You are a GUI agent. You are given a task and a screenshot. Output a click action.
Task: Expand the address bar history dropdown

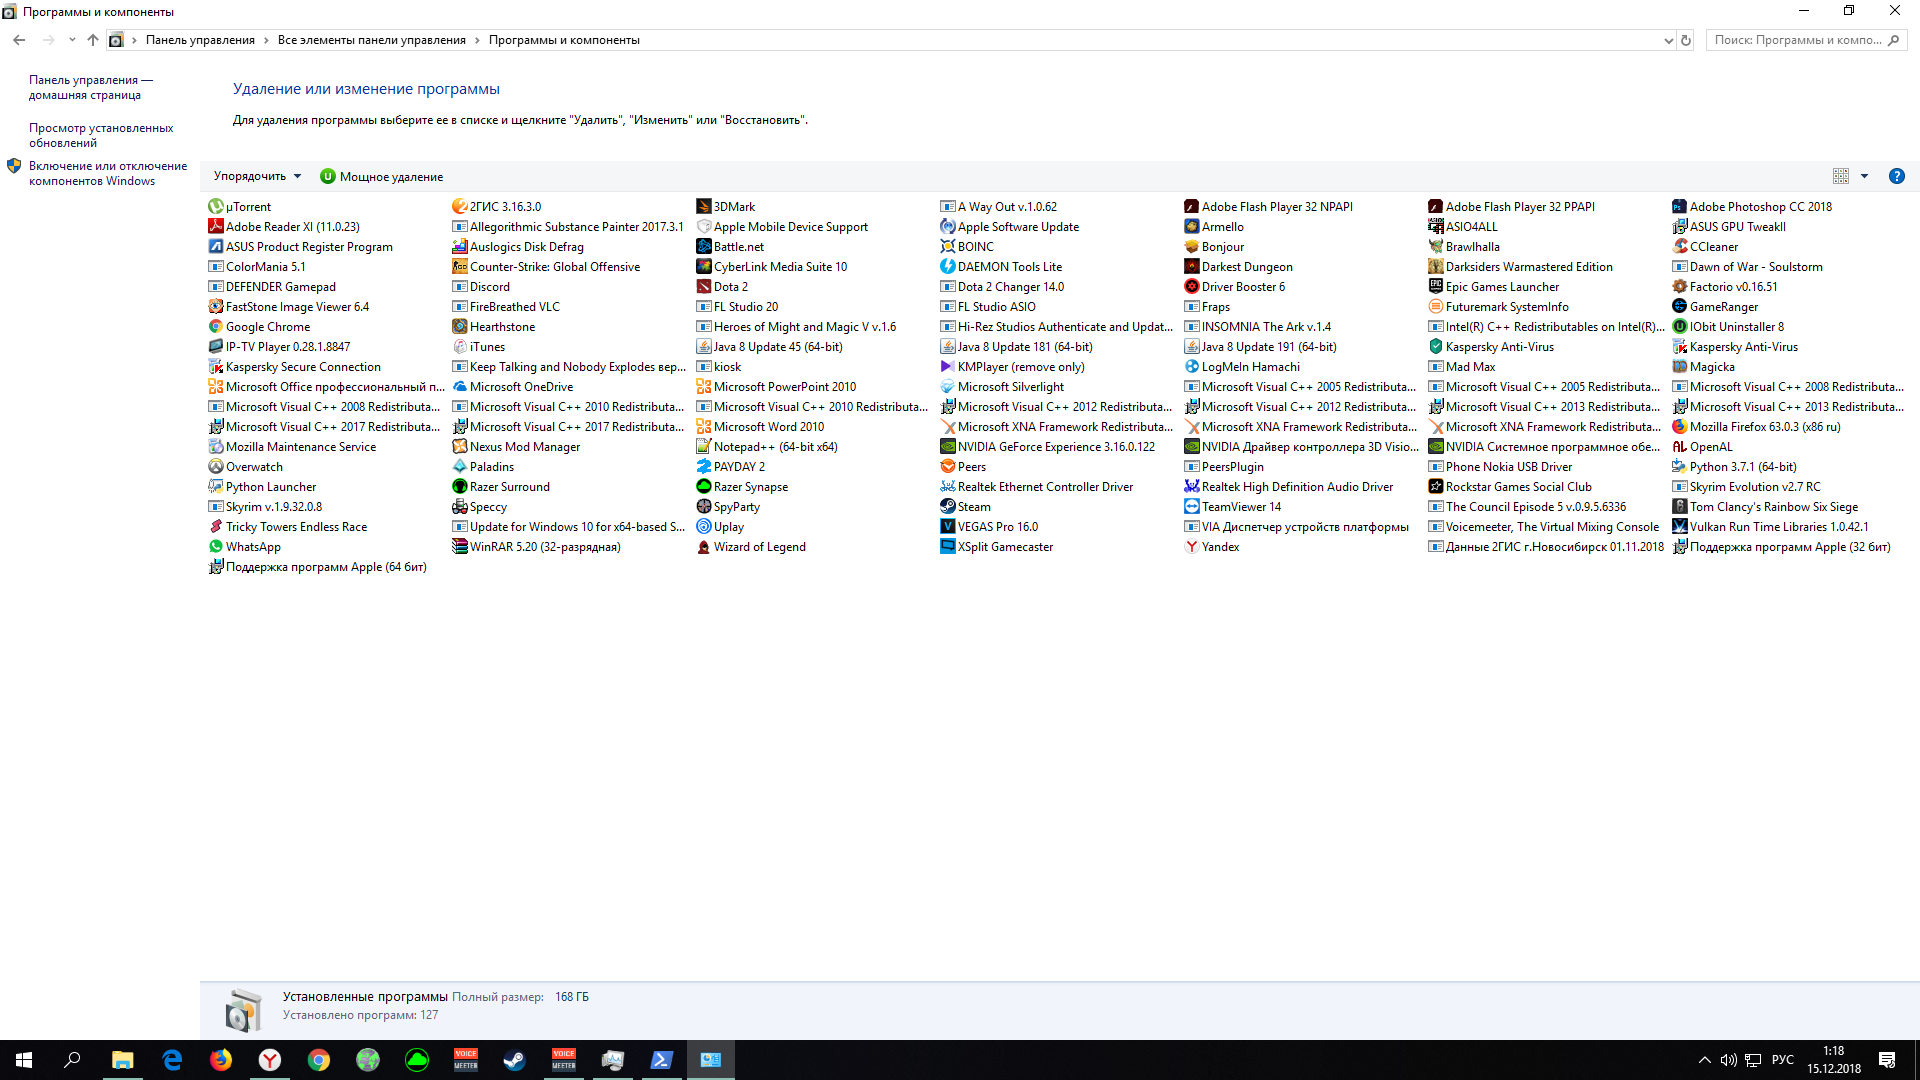[1668, 40]
